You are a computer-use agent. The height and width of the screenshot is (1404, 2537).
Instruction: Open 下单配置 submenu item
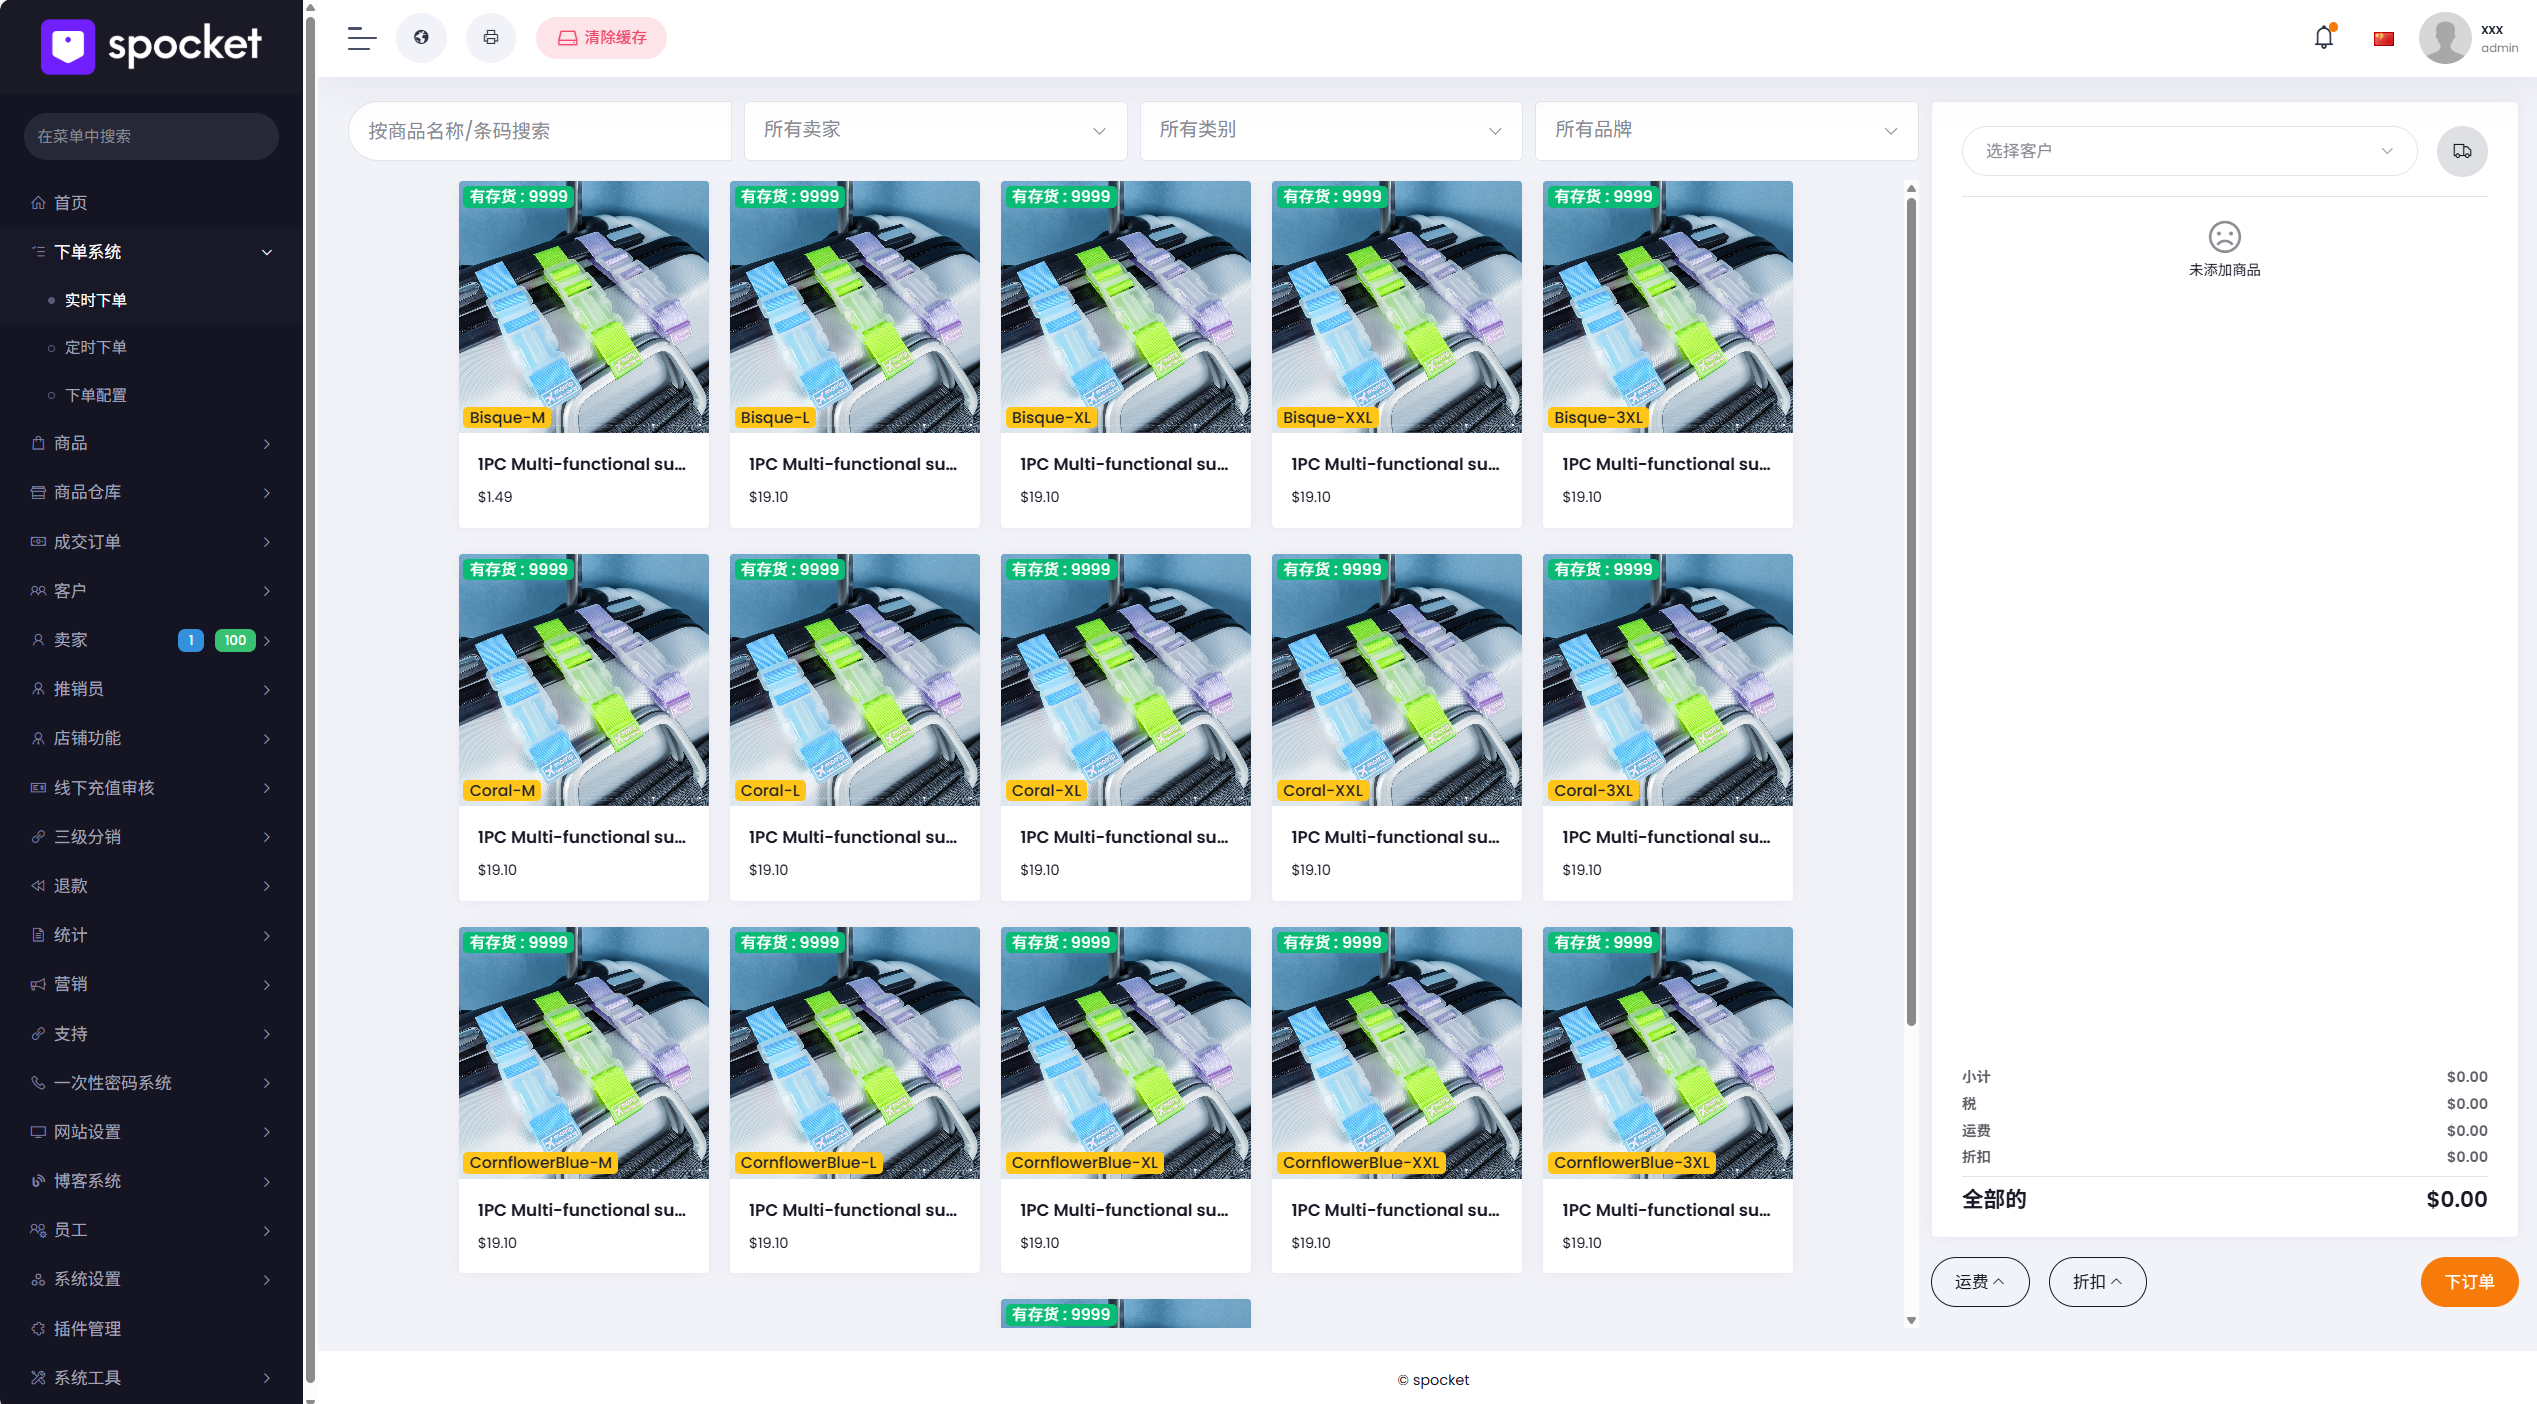[x=96, y=395]
